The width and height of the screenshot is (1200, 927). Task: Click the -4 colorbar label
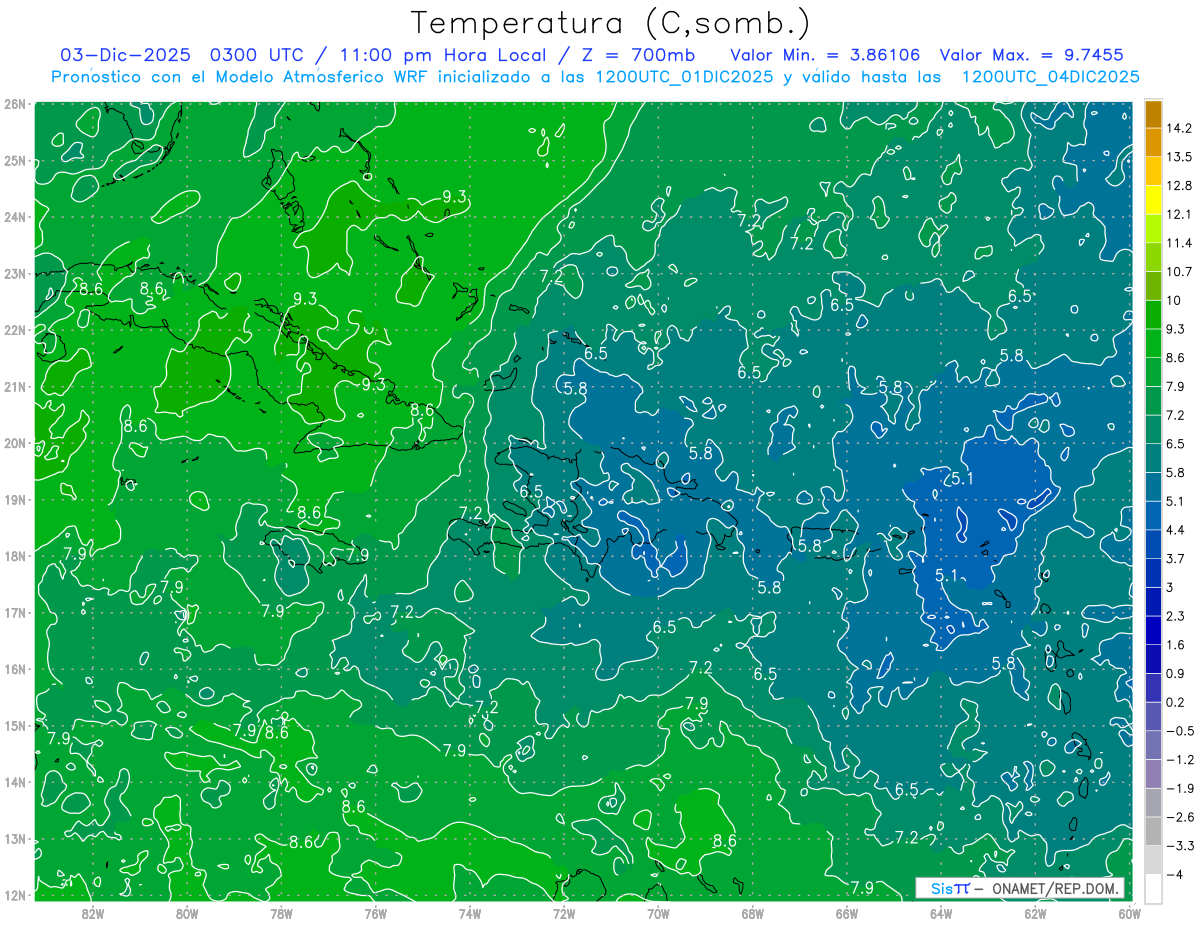pyautogui.click(x=1174, y=875)
